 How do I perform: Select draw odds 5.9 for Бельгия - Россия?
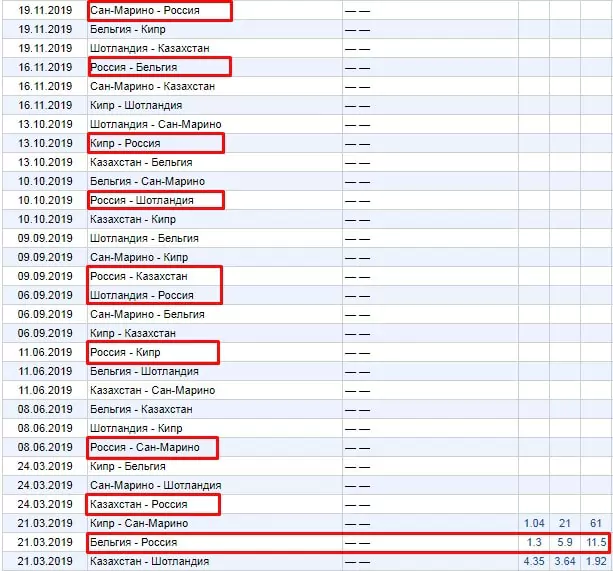point(565,542)
